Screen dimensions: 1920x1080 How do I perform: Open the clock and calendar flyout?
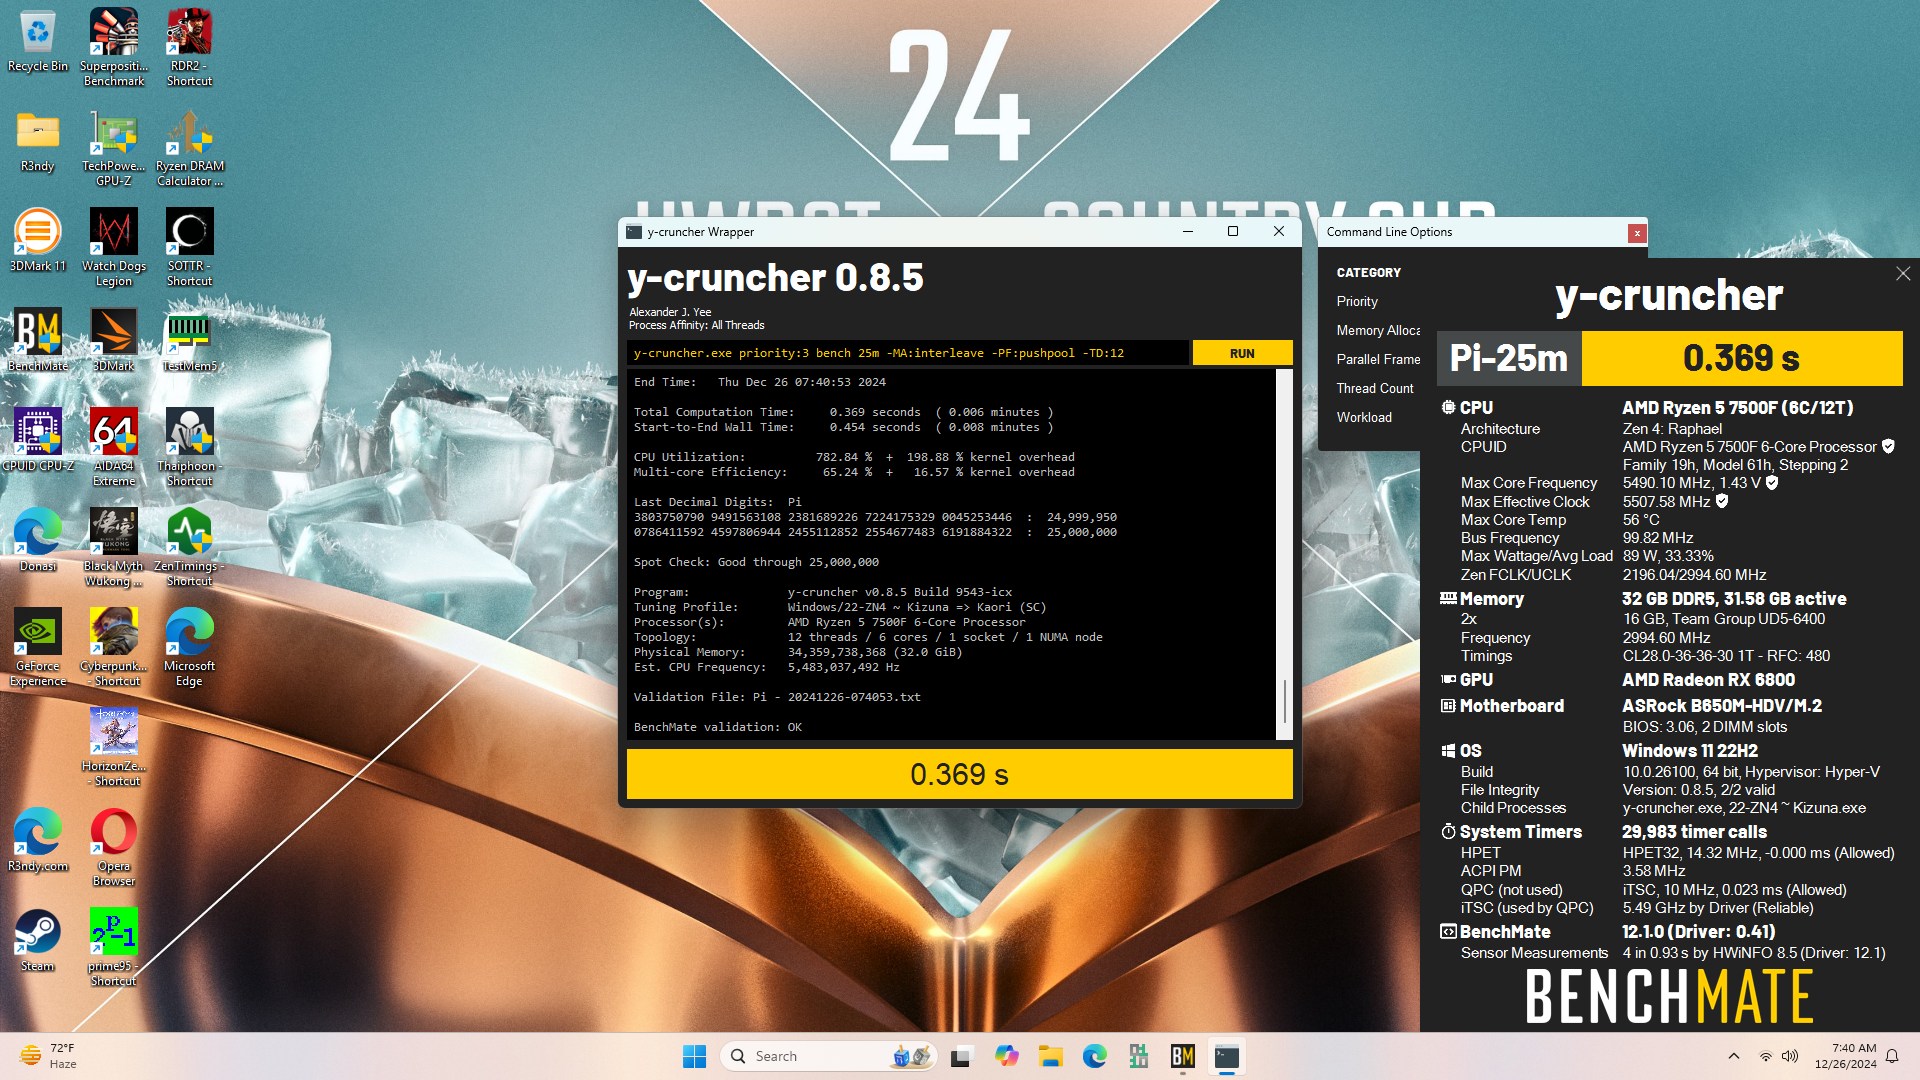pos(1846,1056)
